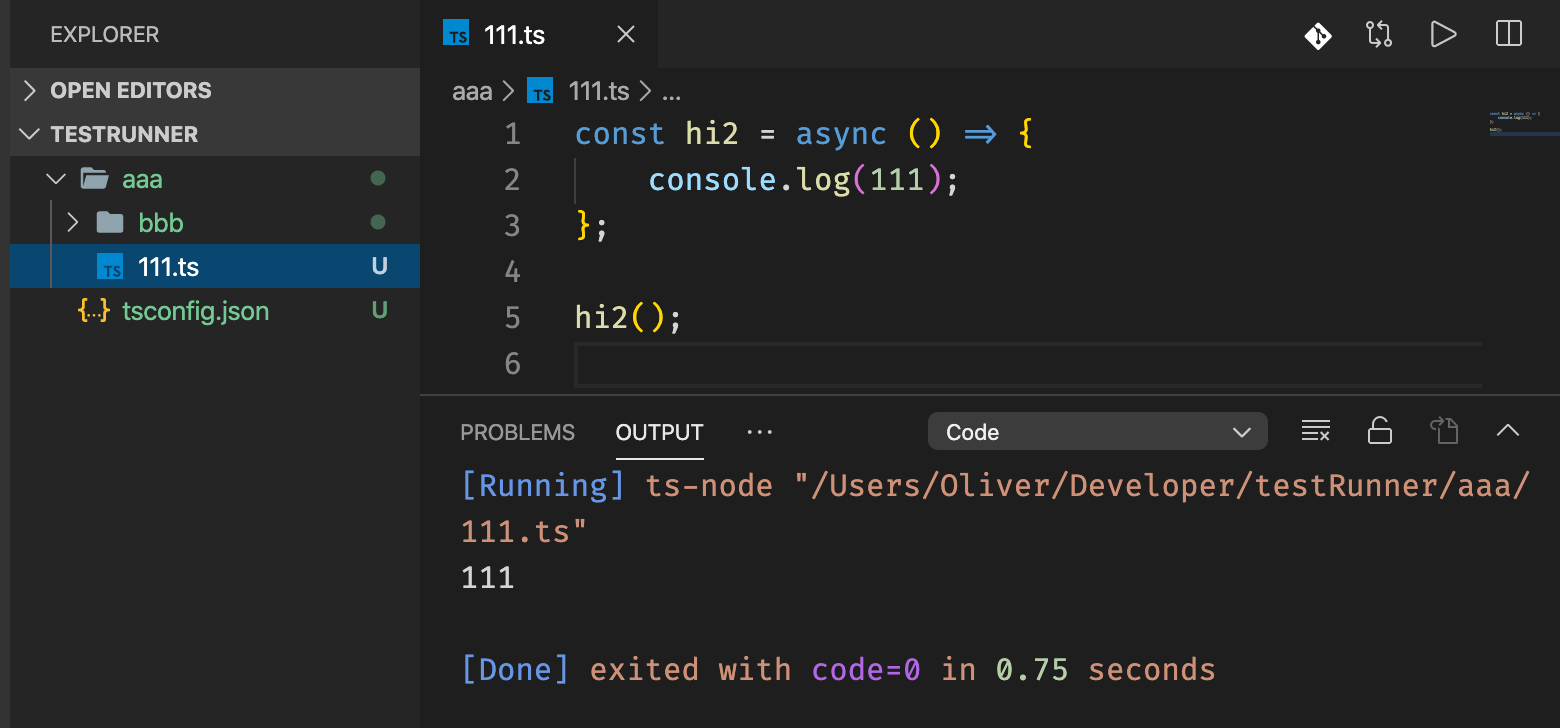Switch to the PROBLEMS tab
Screen dimensions: 1560x728
[518, 432]
